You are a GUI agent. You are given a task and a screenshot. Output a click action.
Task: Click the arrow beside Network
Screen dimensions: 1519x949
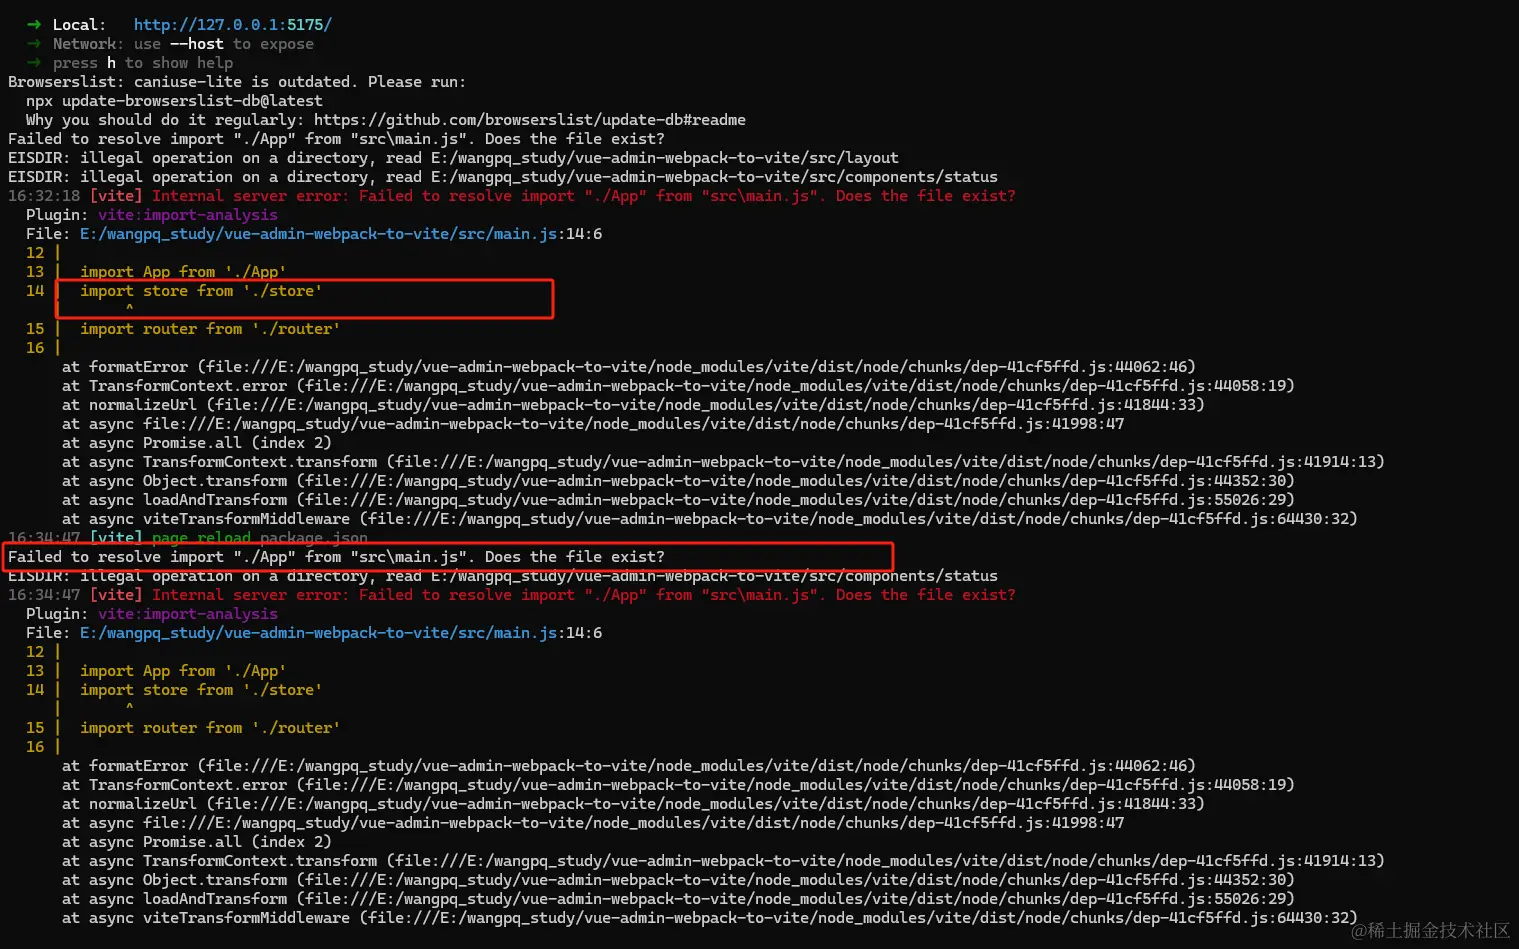(x=34, y=44)
